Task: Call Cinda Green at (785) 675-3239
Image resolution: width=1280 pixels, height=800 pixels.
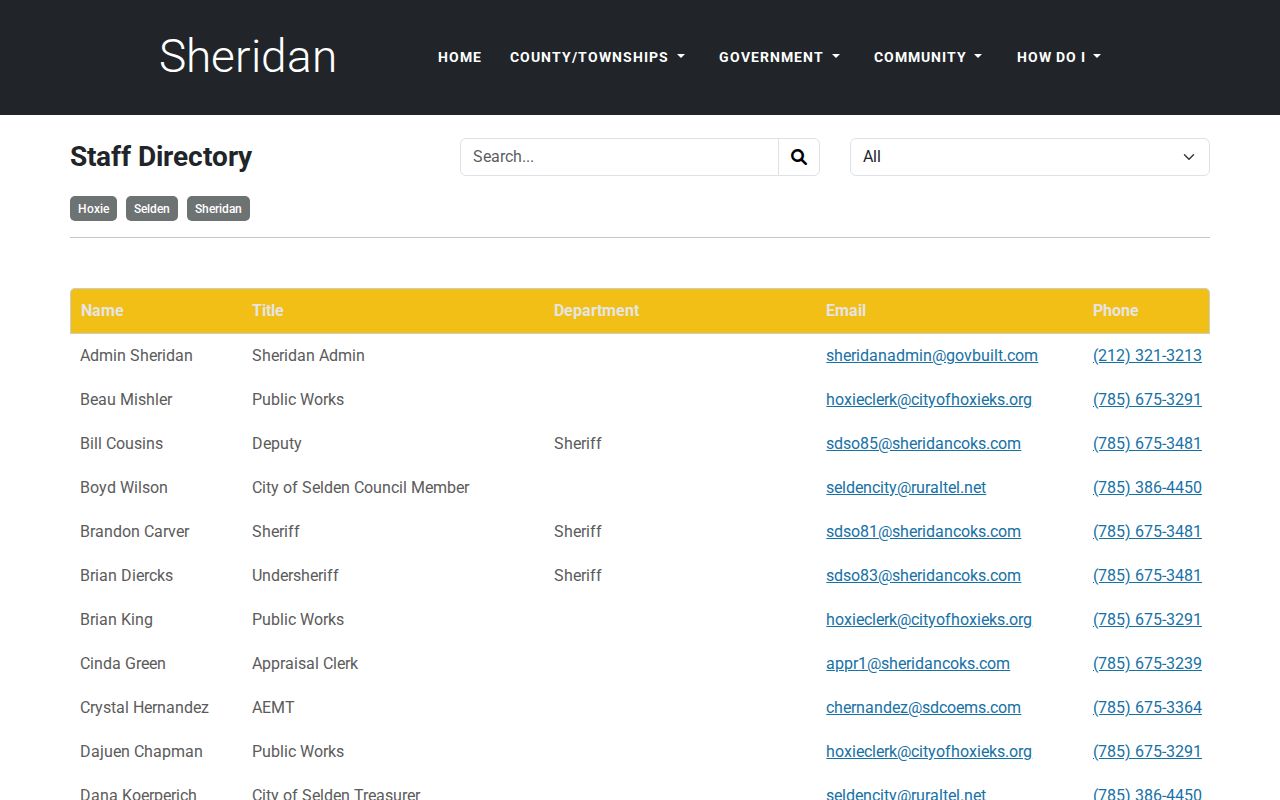Action: click(1147, 663)
